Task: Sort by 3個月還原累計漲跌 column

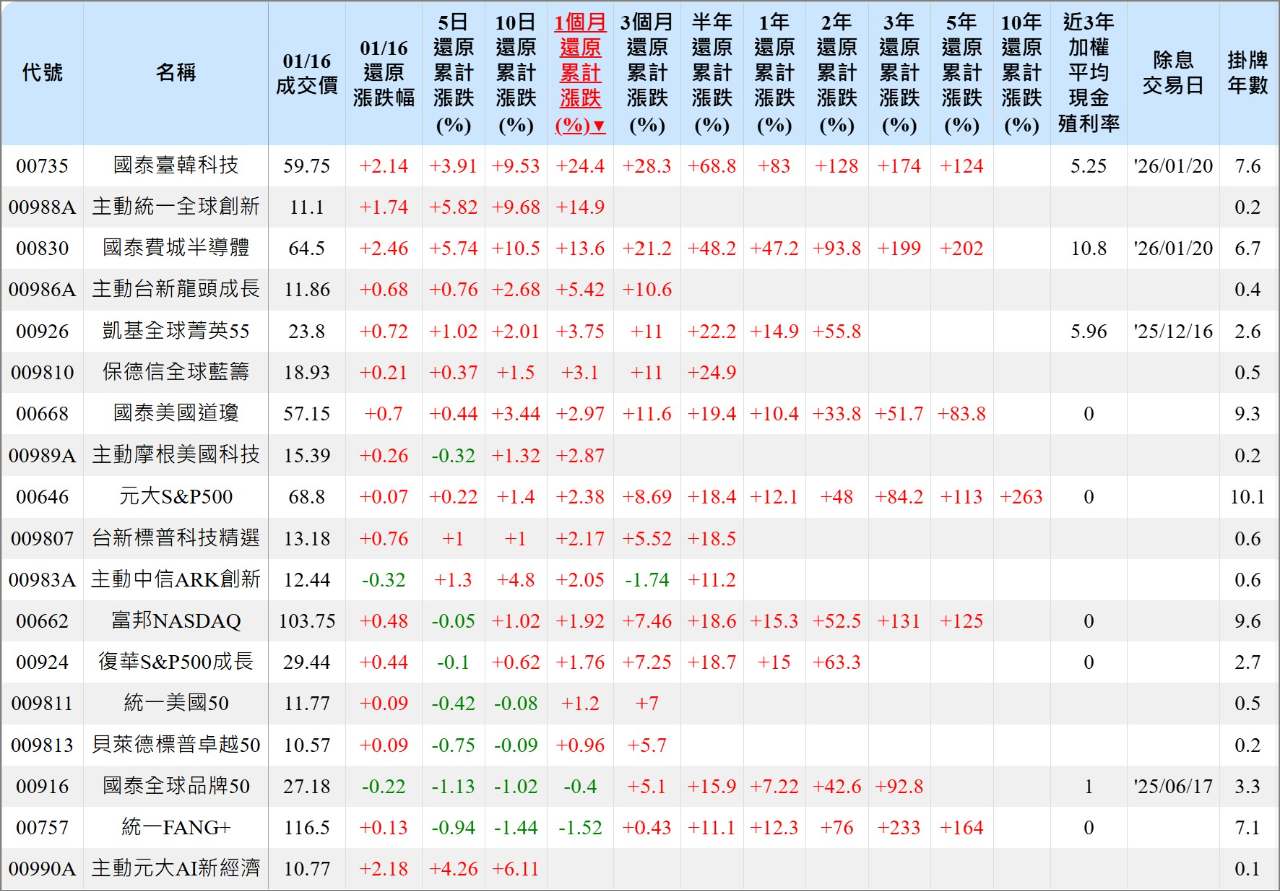Action: click(x=646, y=70)
